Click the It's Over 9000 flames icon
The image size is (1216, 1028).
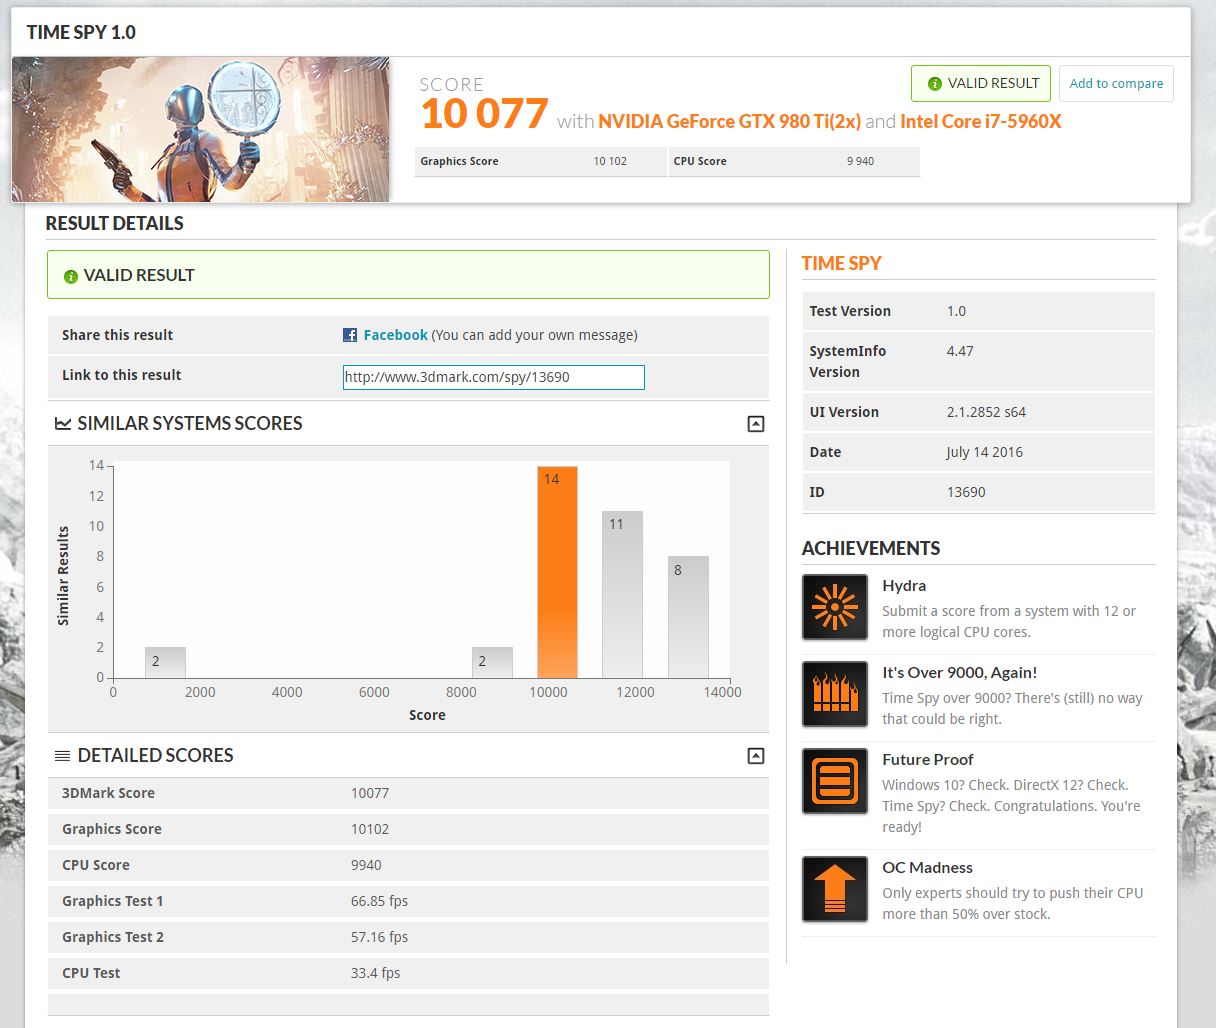point(835,694)
